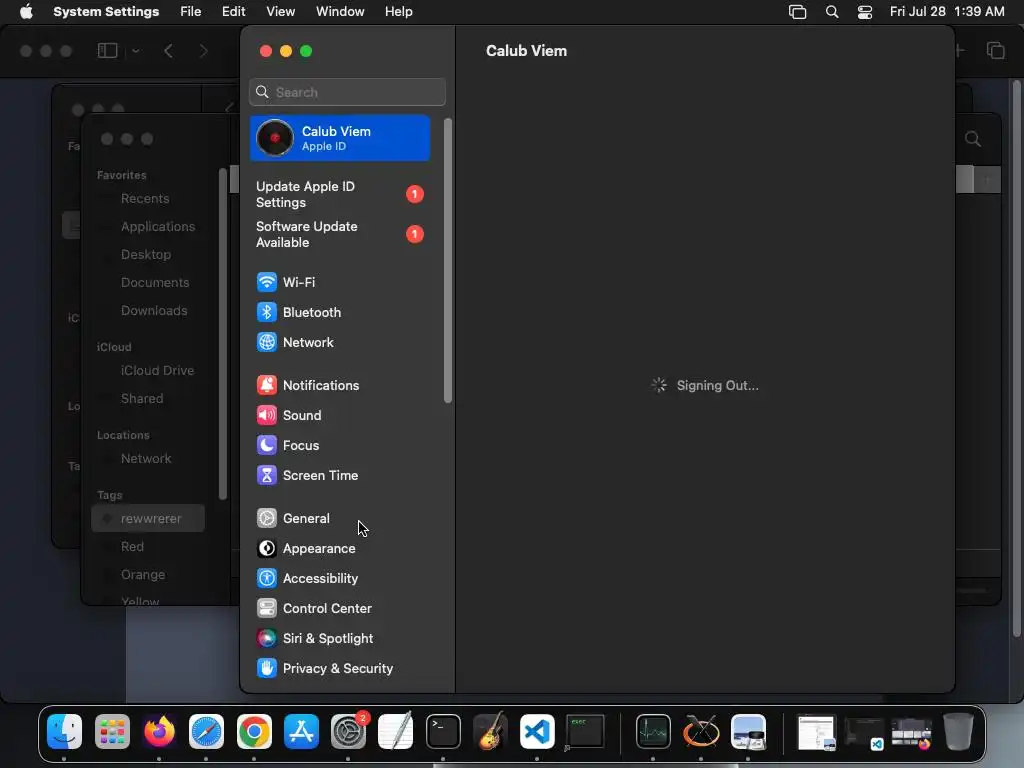The image size is (1024, 768).
Task: Open Accessibility settings
Action: pyautogui.click(x=340, y=579)
